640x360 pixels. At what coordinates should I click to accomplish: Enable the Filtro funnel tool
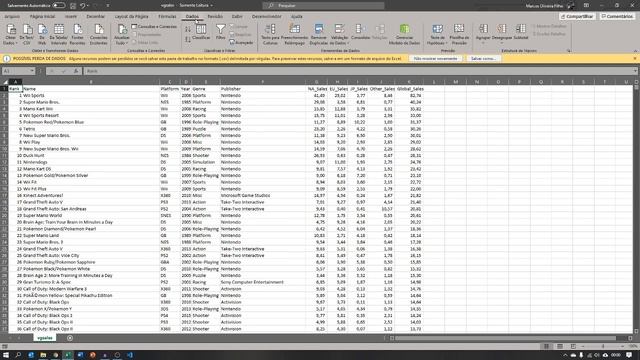220,32
